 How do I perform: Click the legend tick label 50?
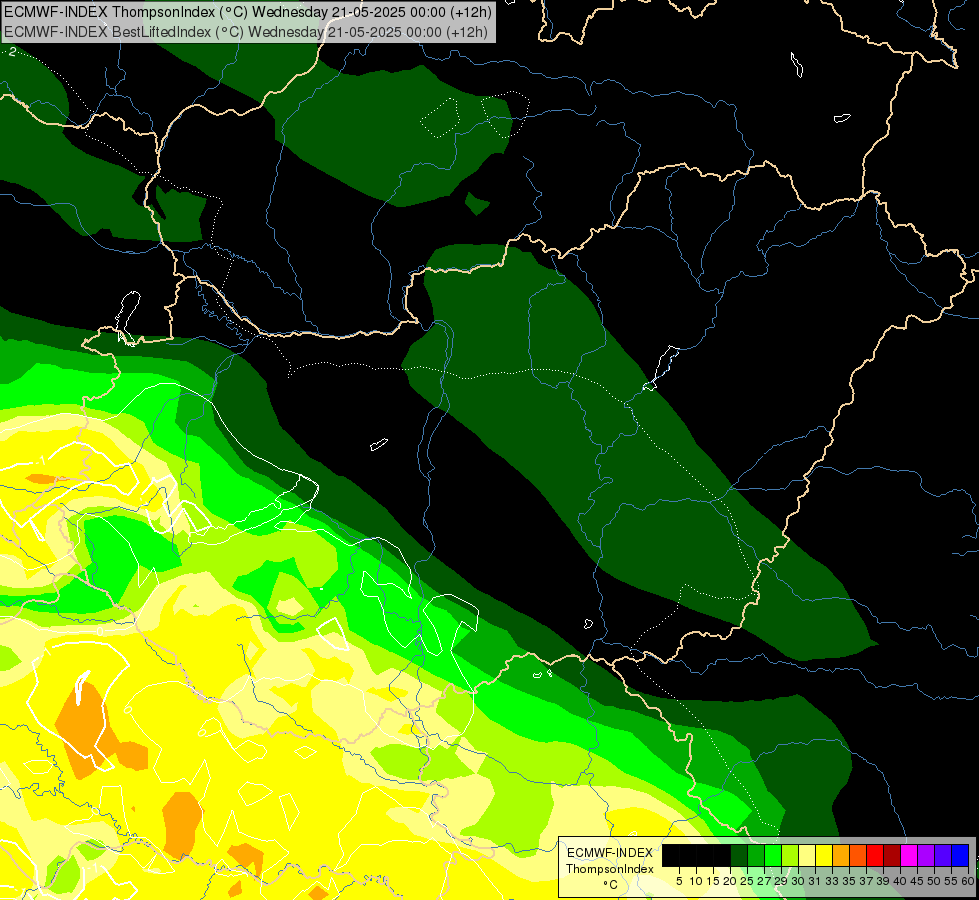pos(934,881)
